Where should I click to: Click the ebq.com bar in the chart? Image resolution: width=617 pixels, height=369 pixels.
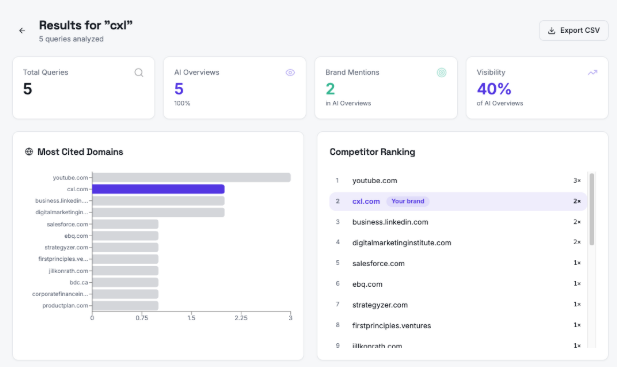tap(126, 236)
